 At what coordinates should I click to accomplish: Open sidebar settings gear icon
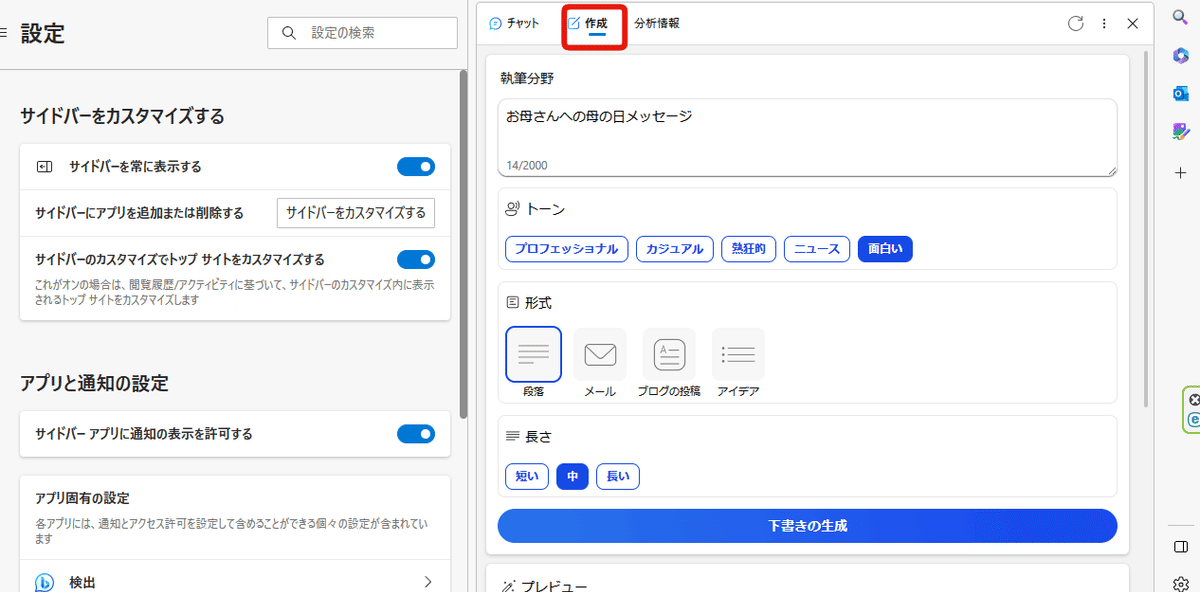[1180, 583]
